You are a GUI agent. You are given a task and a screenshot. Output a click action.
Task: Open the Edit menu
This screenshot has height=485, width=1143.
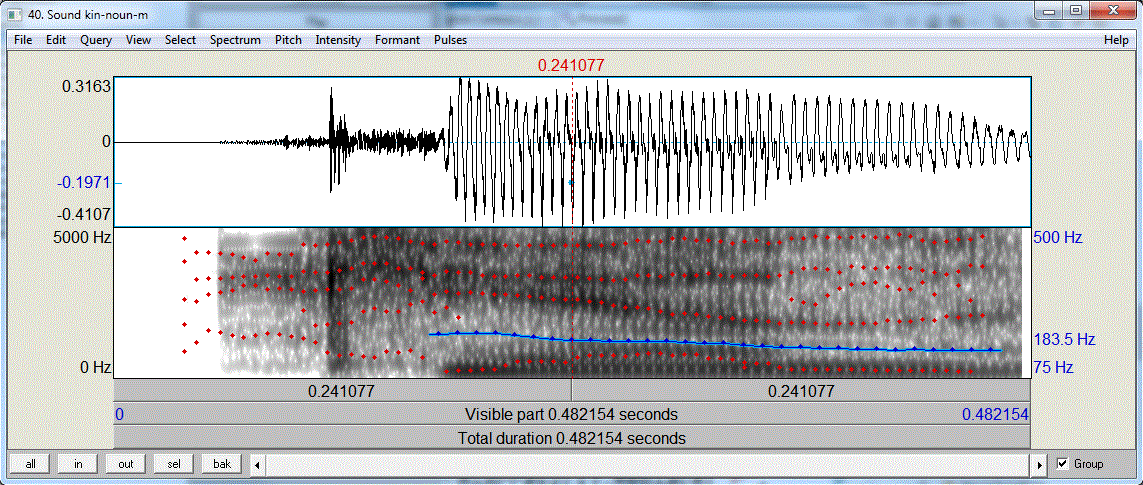tap(55, 40)
